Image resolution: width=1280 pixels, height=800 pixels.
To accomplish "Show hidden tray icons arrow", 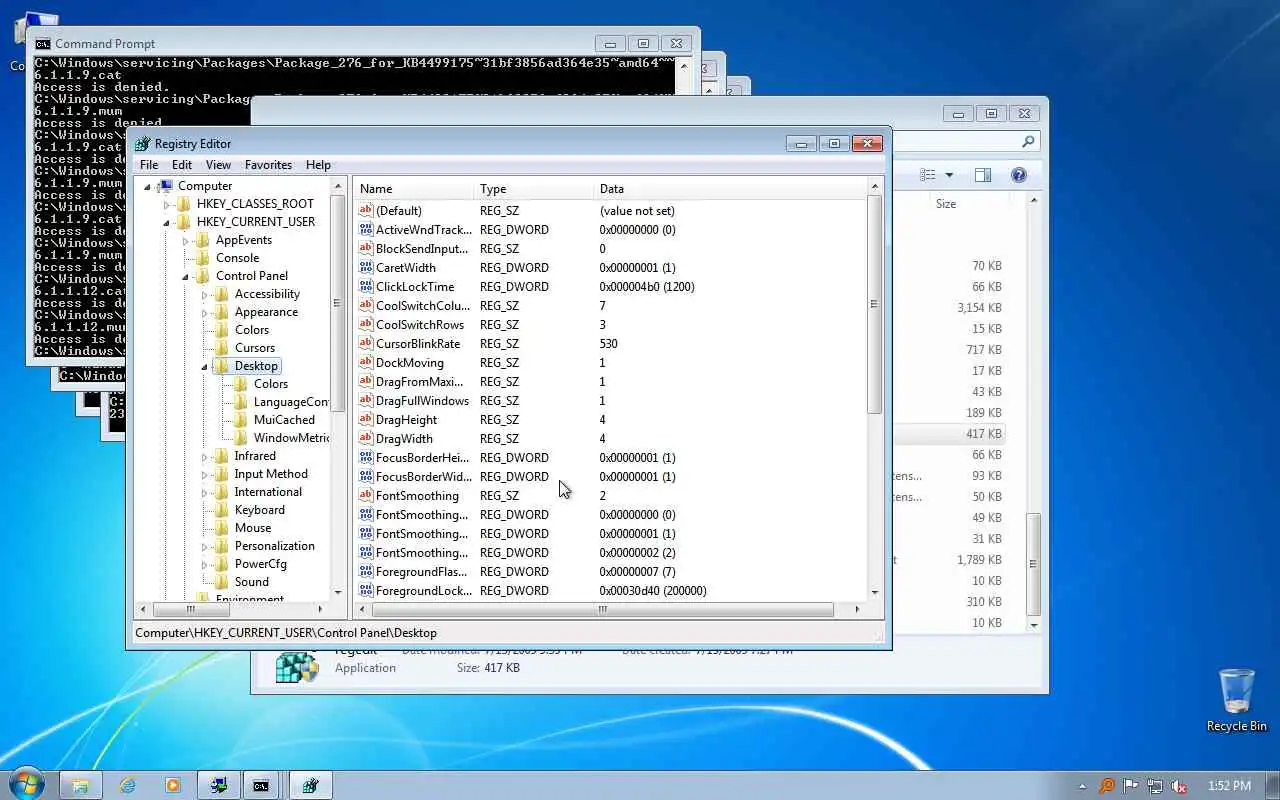I will (x=1083, y=786).
